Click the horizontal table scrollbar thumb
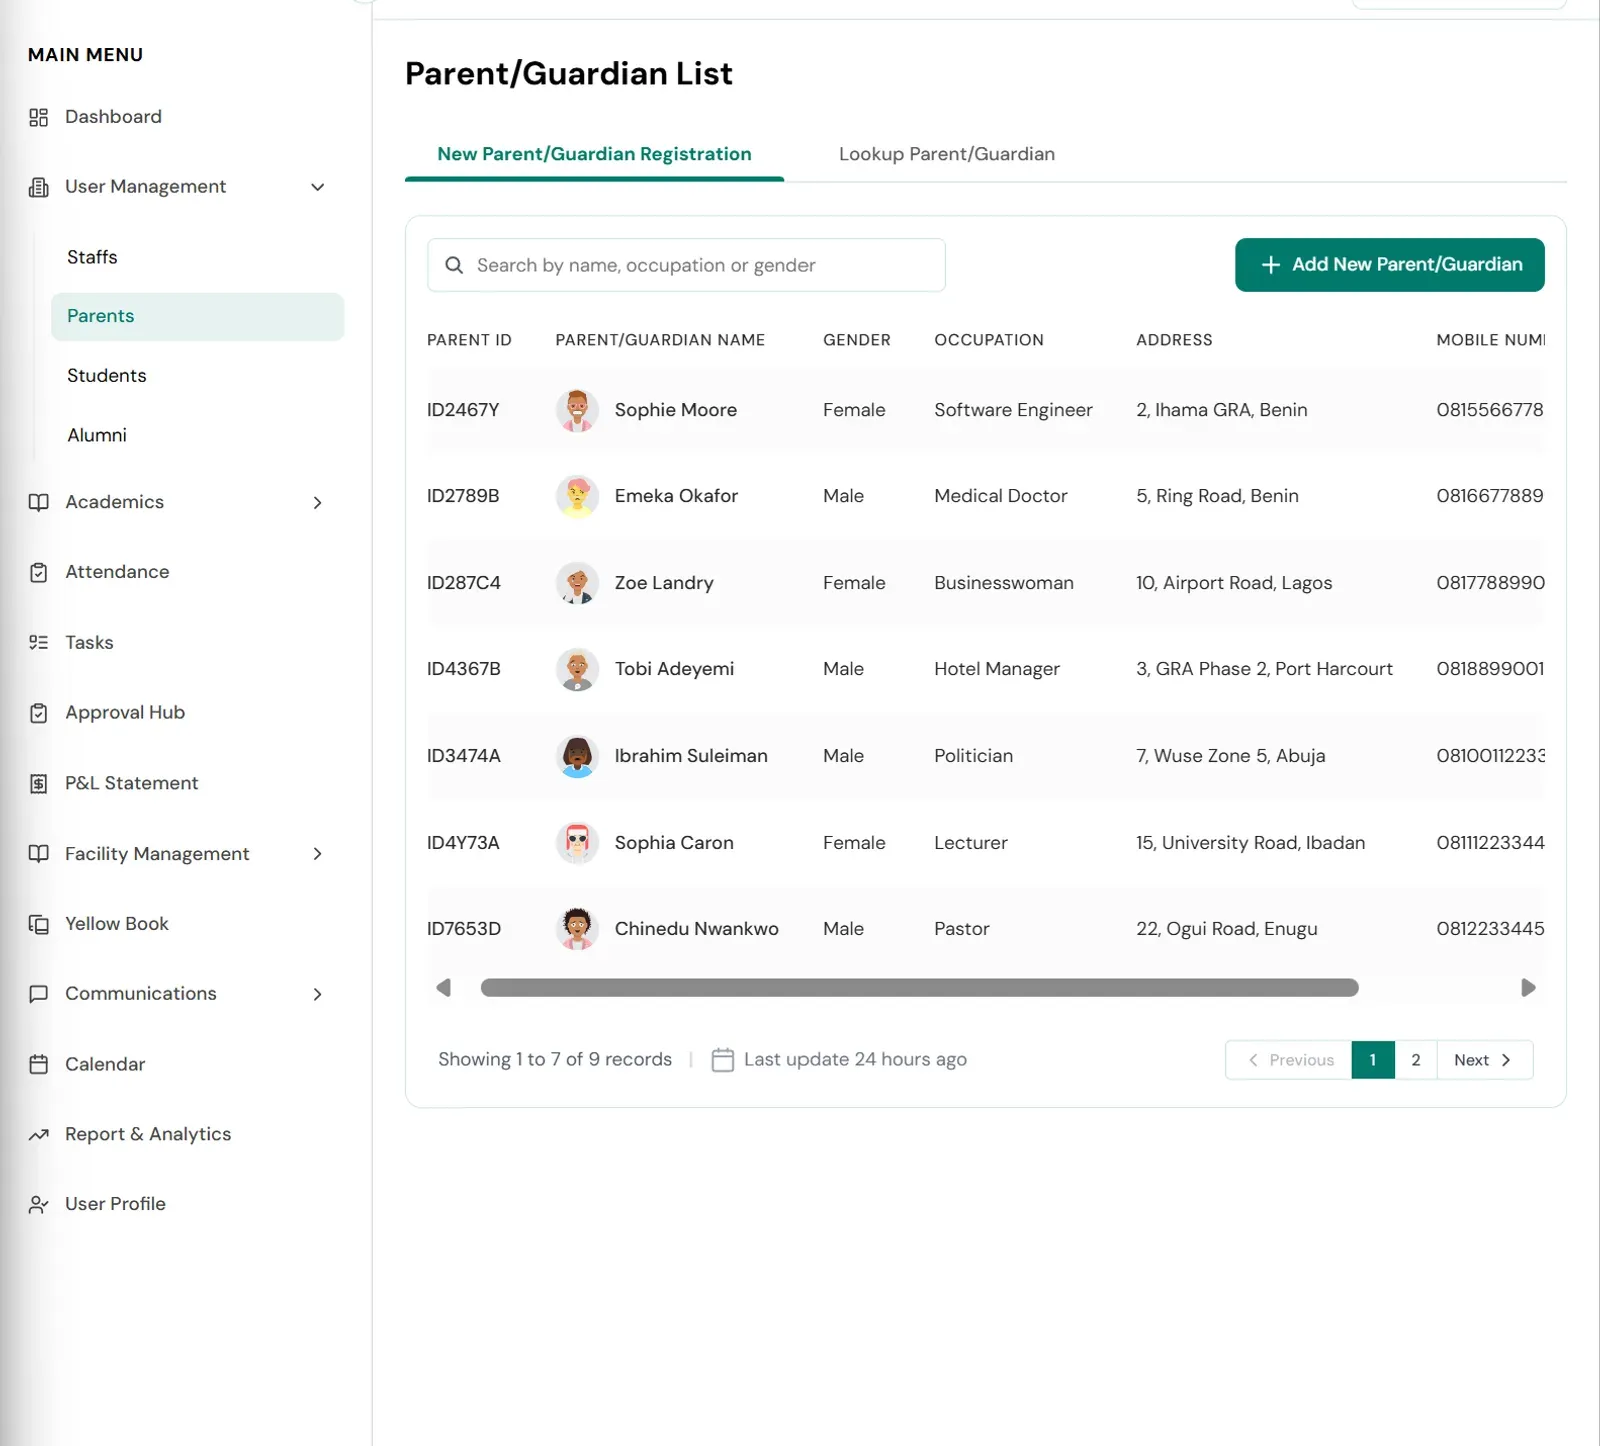This screenshot has height=1446, width=1600. click(x=919, y=988)
